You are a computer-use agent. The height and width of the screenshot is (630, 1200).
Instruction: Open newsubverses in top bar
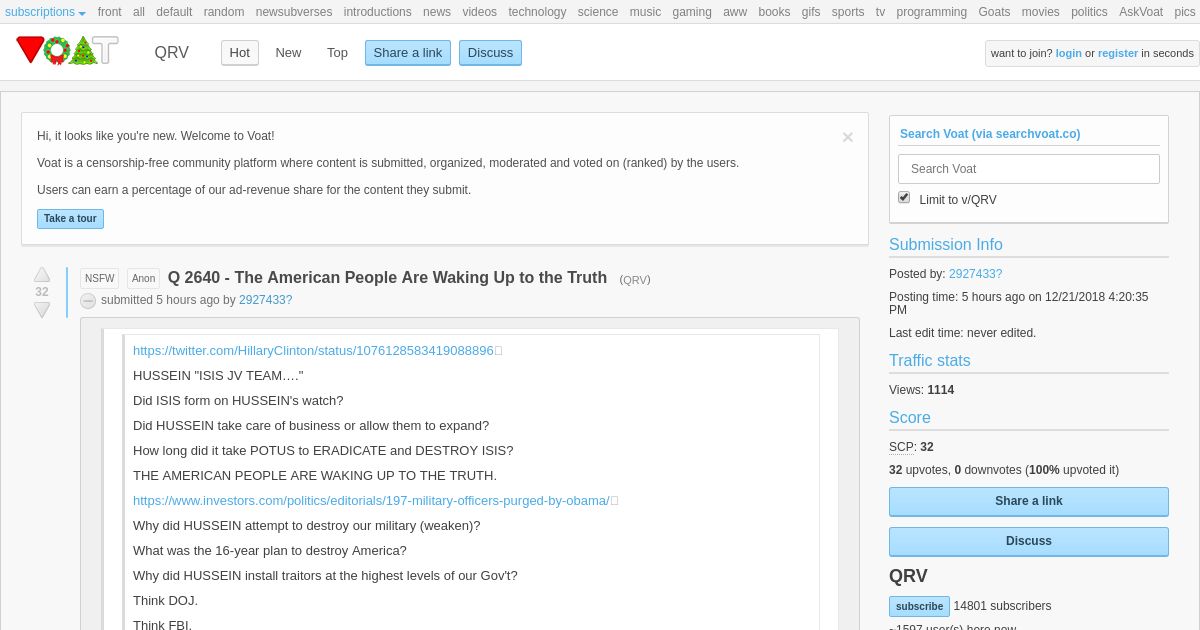pyautogui.click(x=294, y=12)
